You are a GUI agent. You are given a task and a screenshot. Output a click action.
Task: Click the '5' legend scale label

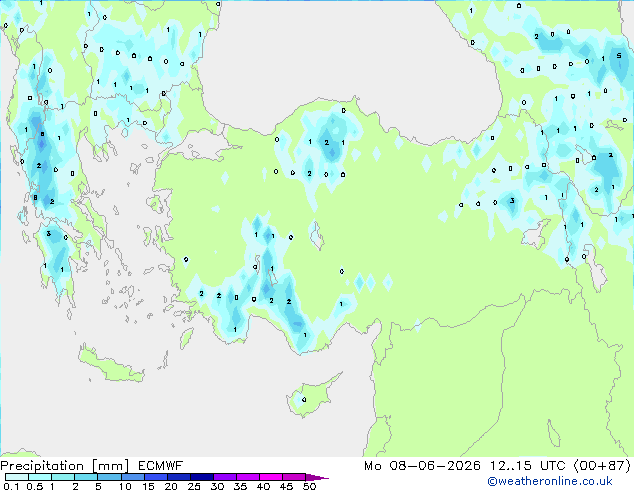[x=98, y=486]
